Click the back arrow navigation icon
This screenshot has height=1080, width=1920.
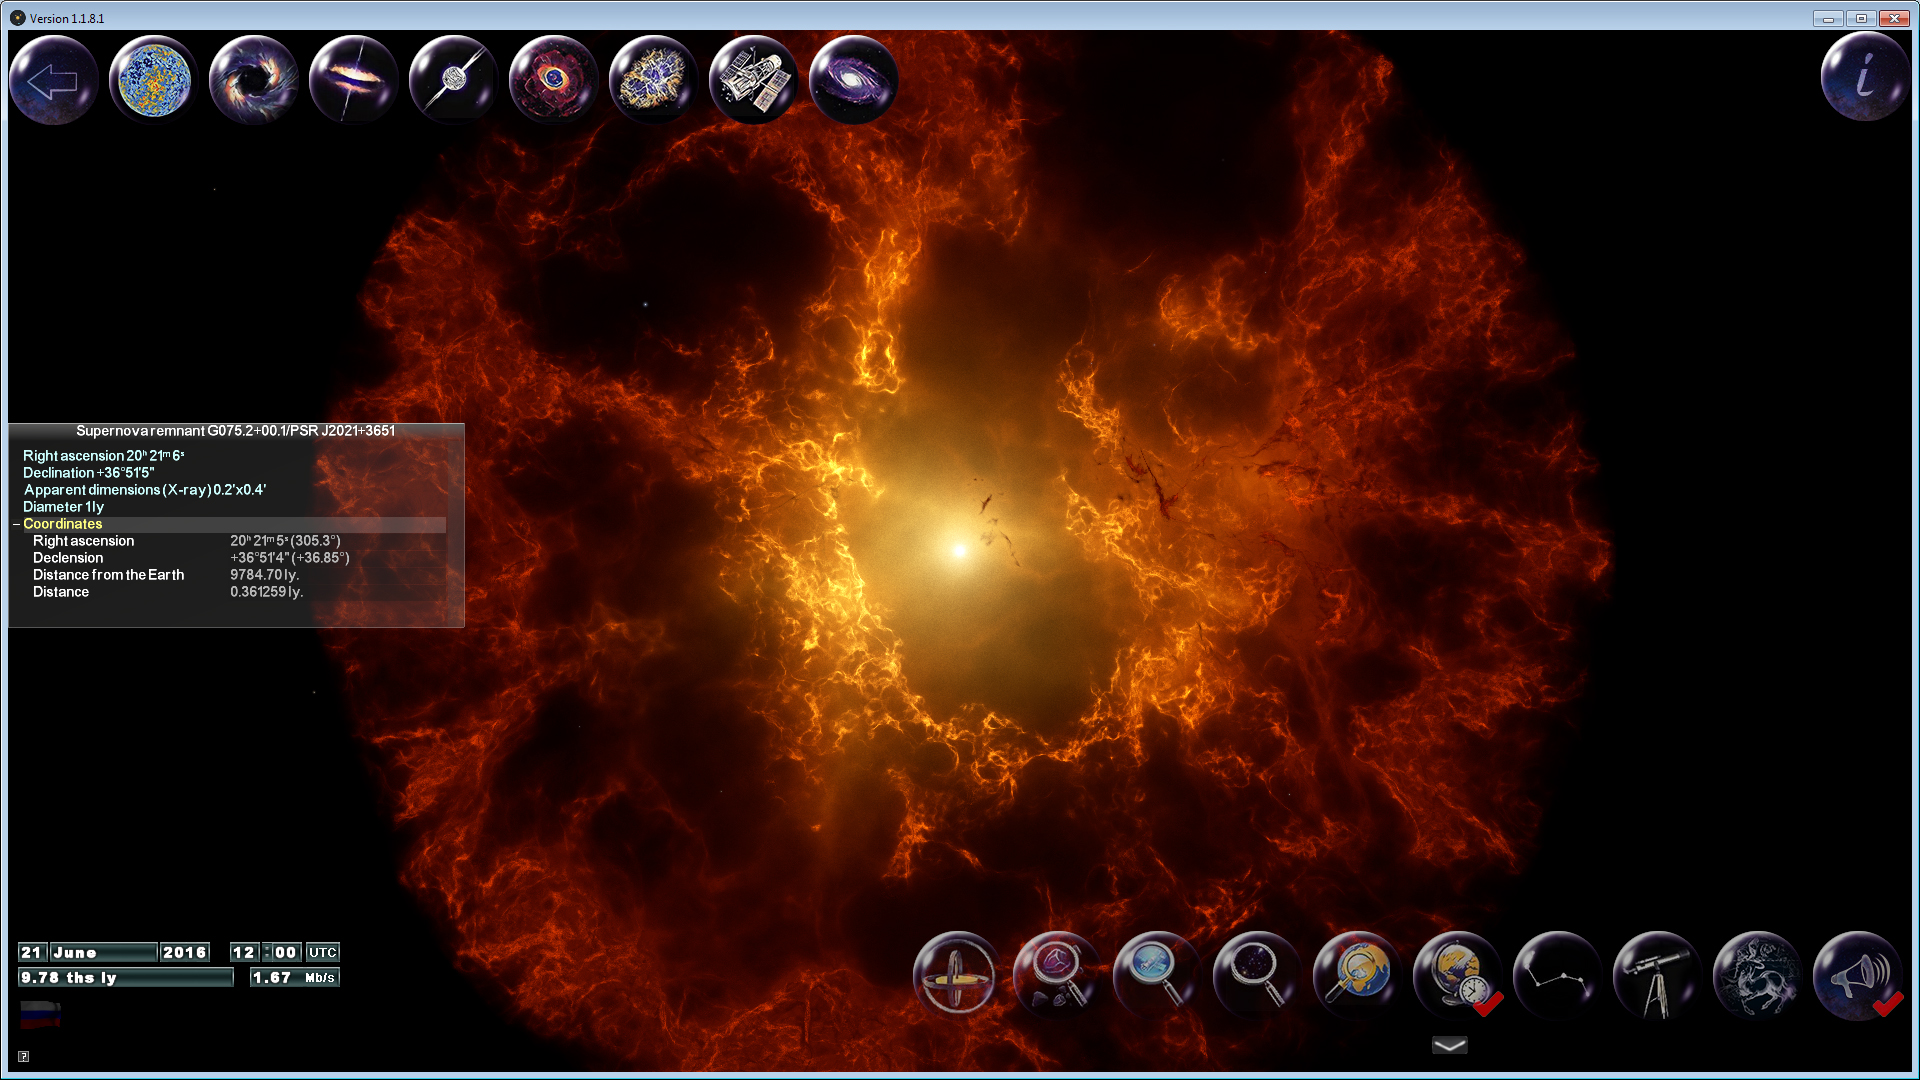(x=52, y=79)
